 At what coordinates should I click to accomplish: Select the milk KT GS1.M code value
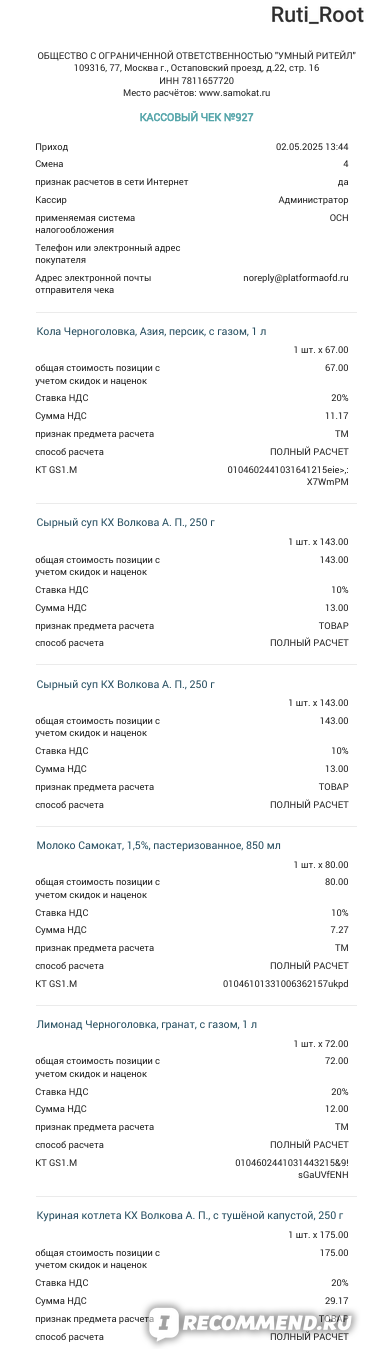(x=286, y=984)
